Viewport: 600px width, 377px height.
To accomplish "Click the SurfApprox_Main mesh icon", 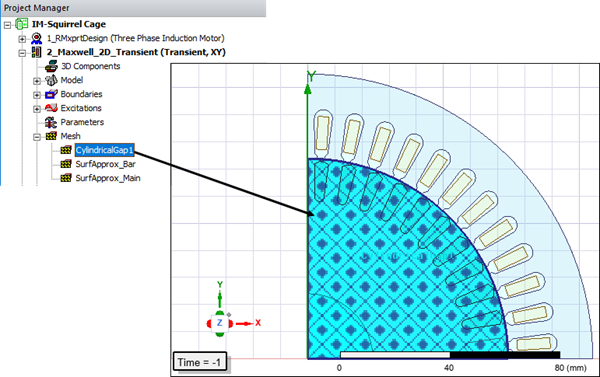I will [66, 178].
